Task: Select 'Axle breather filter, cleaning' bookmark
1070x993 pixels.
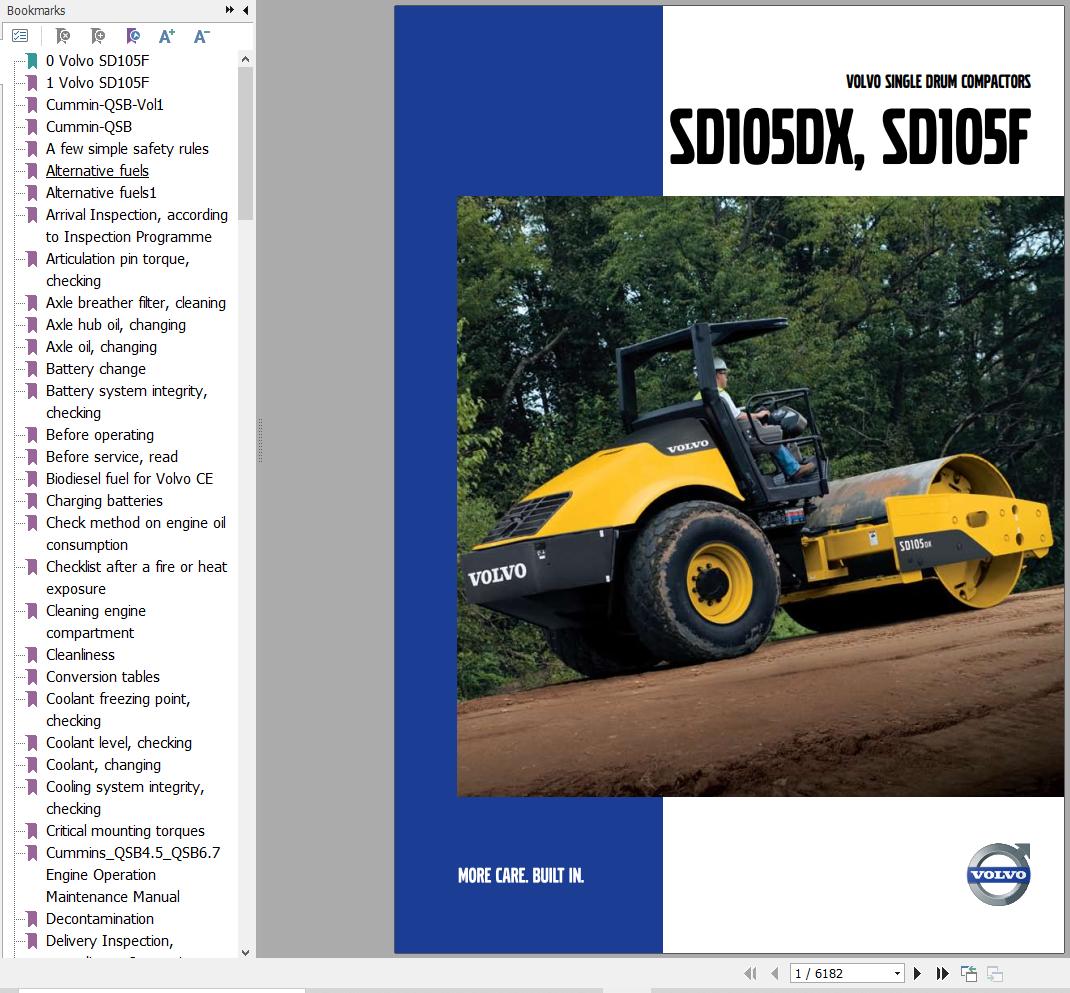Action: tap(136, 303)
